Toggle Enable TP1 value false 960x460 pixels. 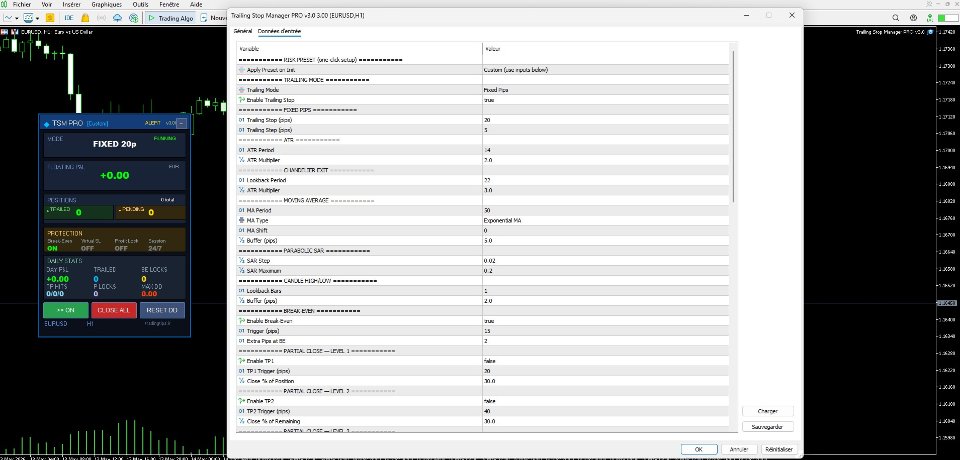(x=606, y=361)
